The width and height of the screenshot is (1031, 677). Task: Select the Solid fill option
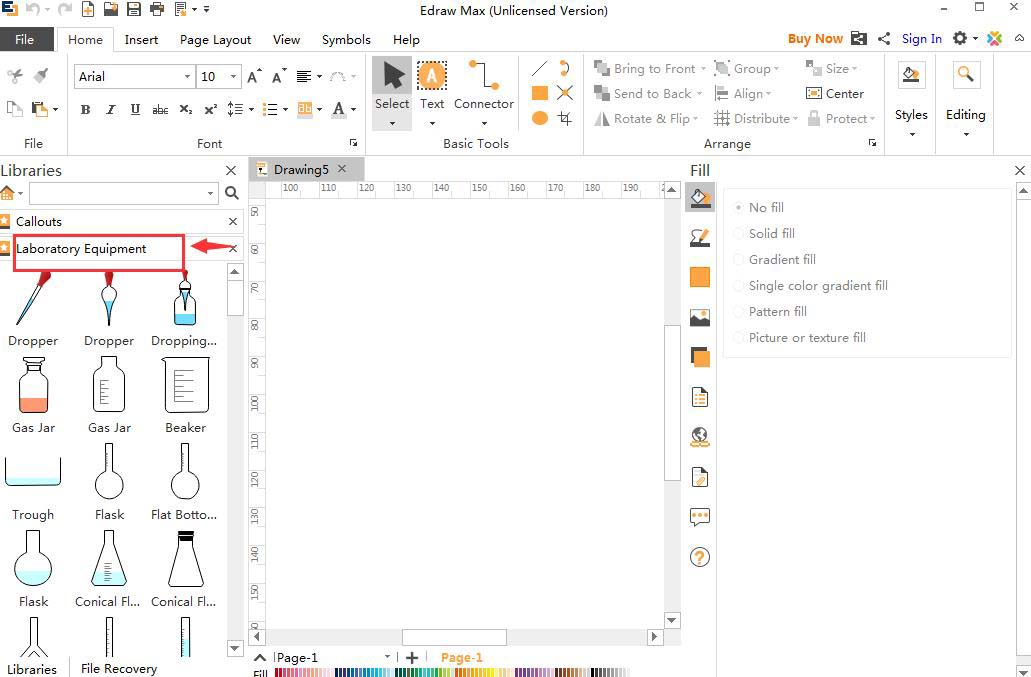coord(764,233)
